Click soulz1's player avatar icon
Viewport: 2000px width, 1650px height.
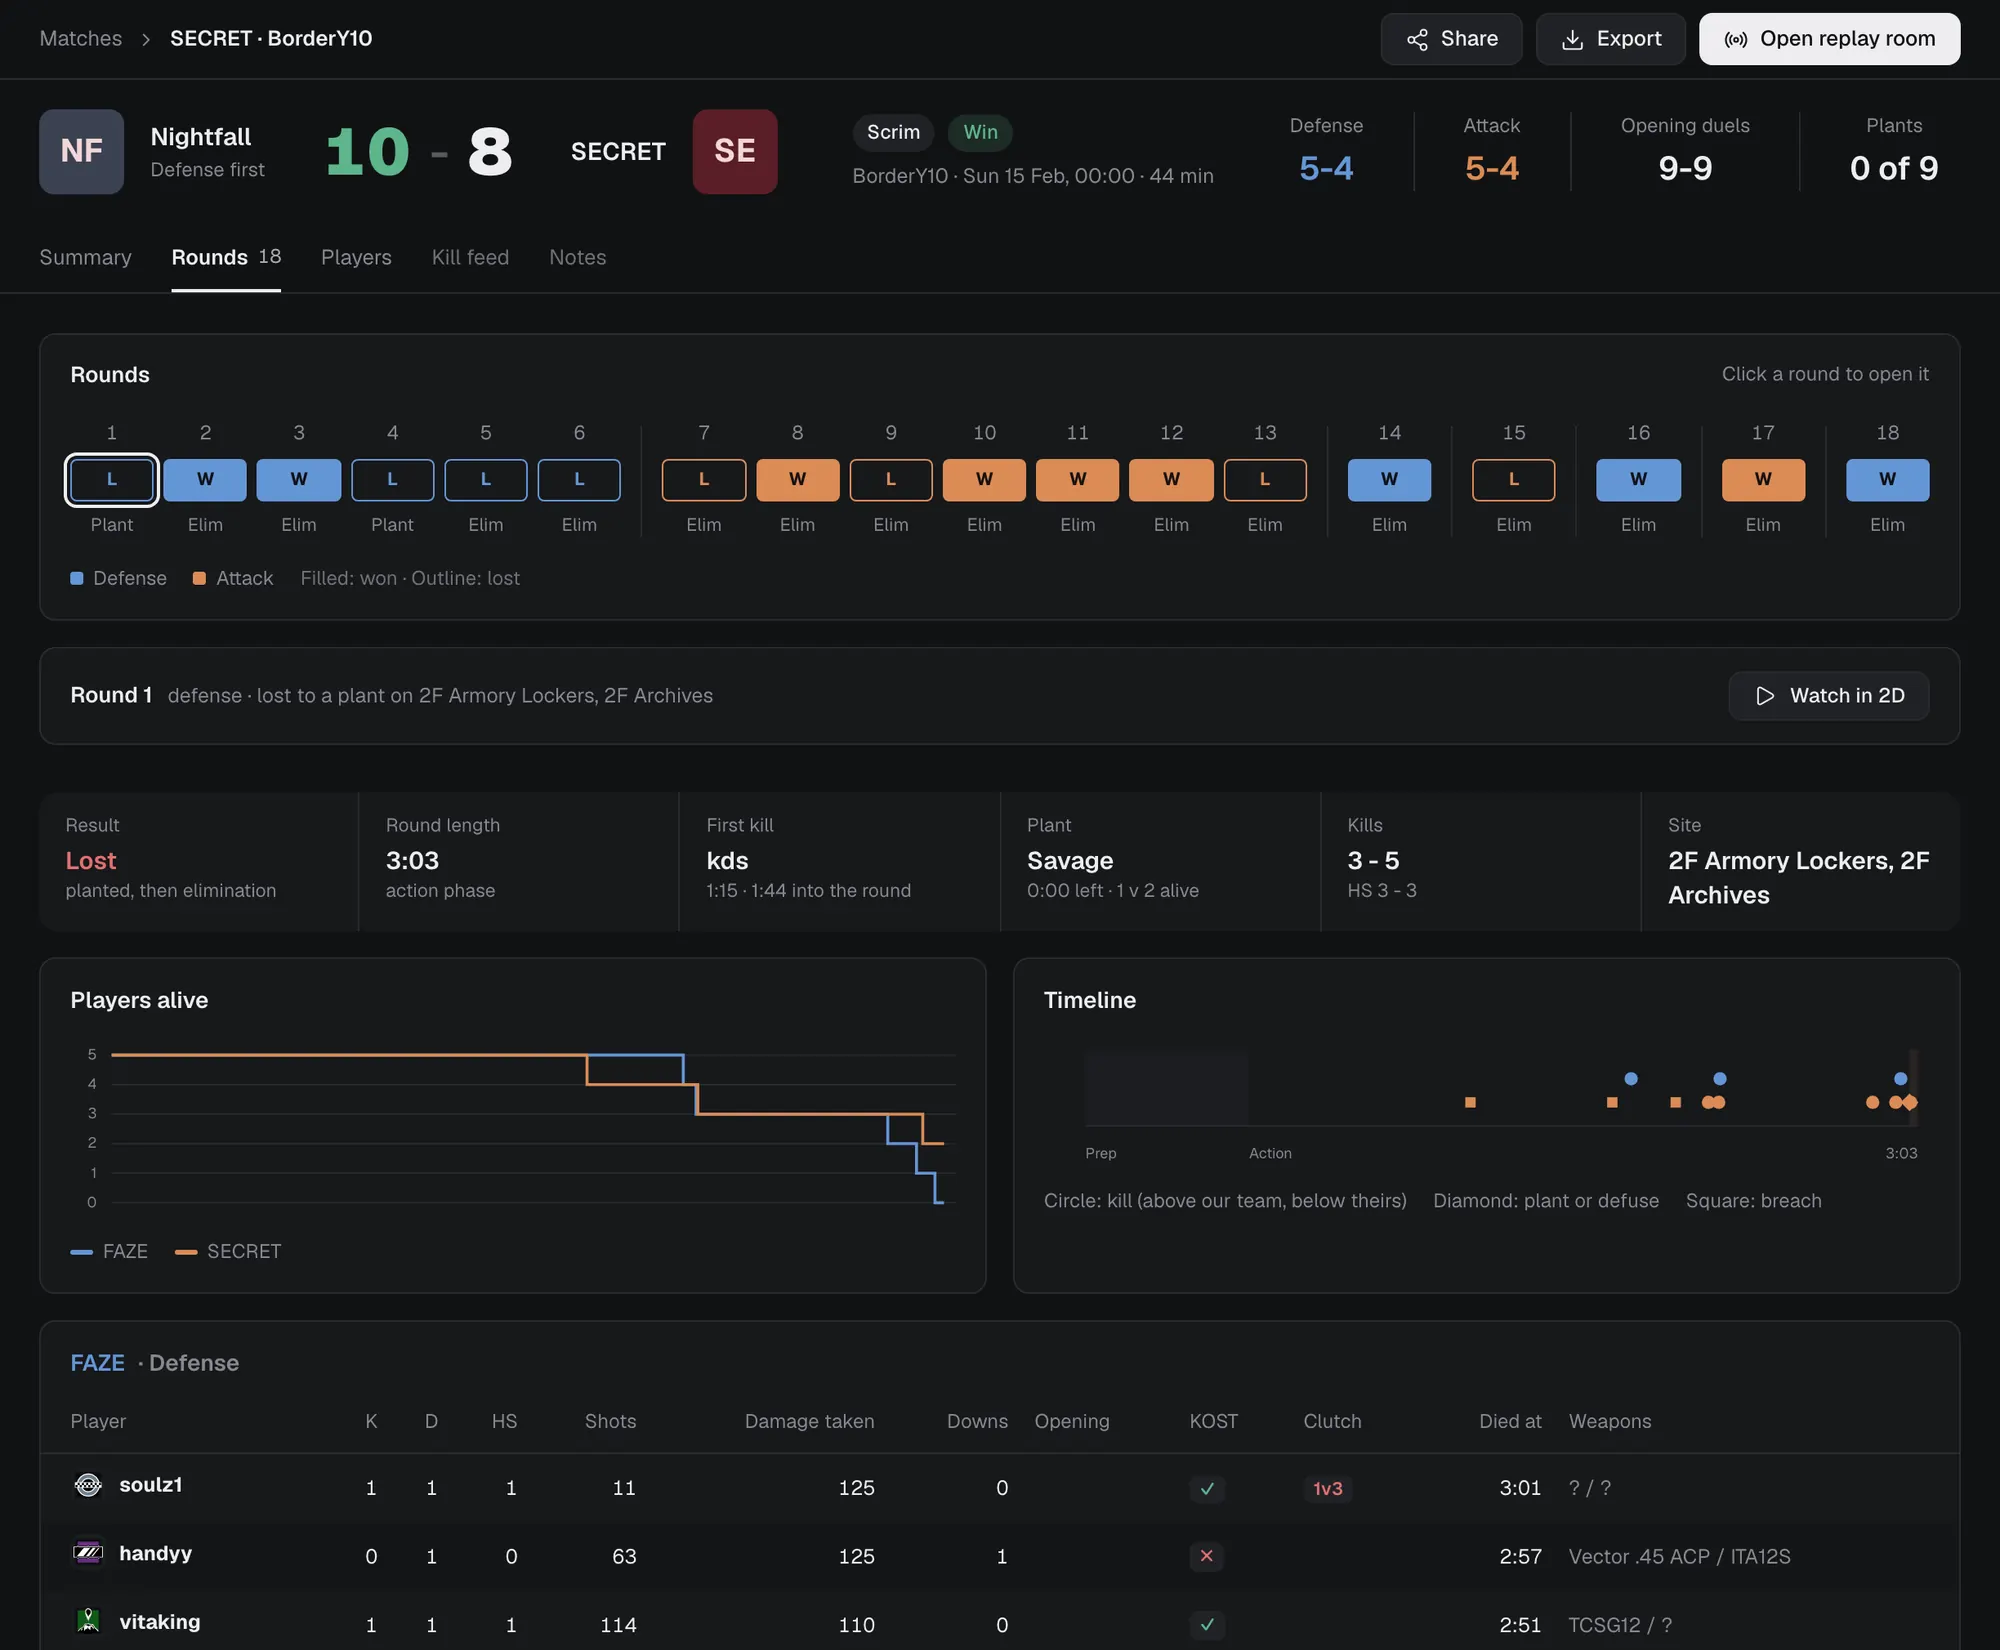coord(88,1485)
